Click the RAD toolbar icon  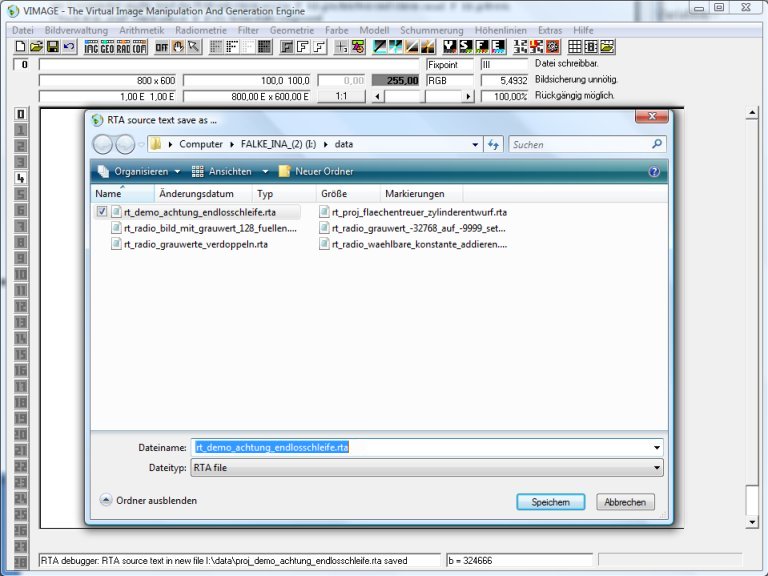pos(123,47)
